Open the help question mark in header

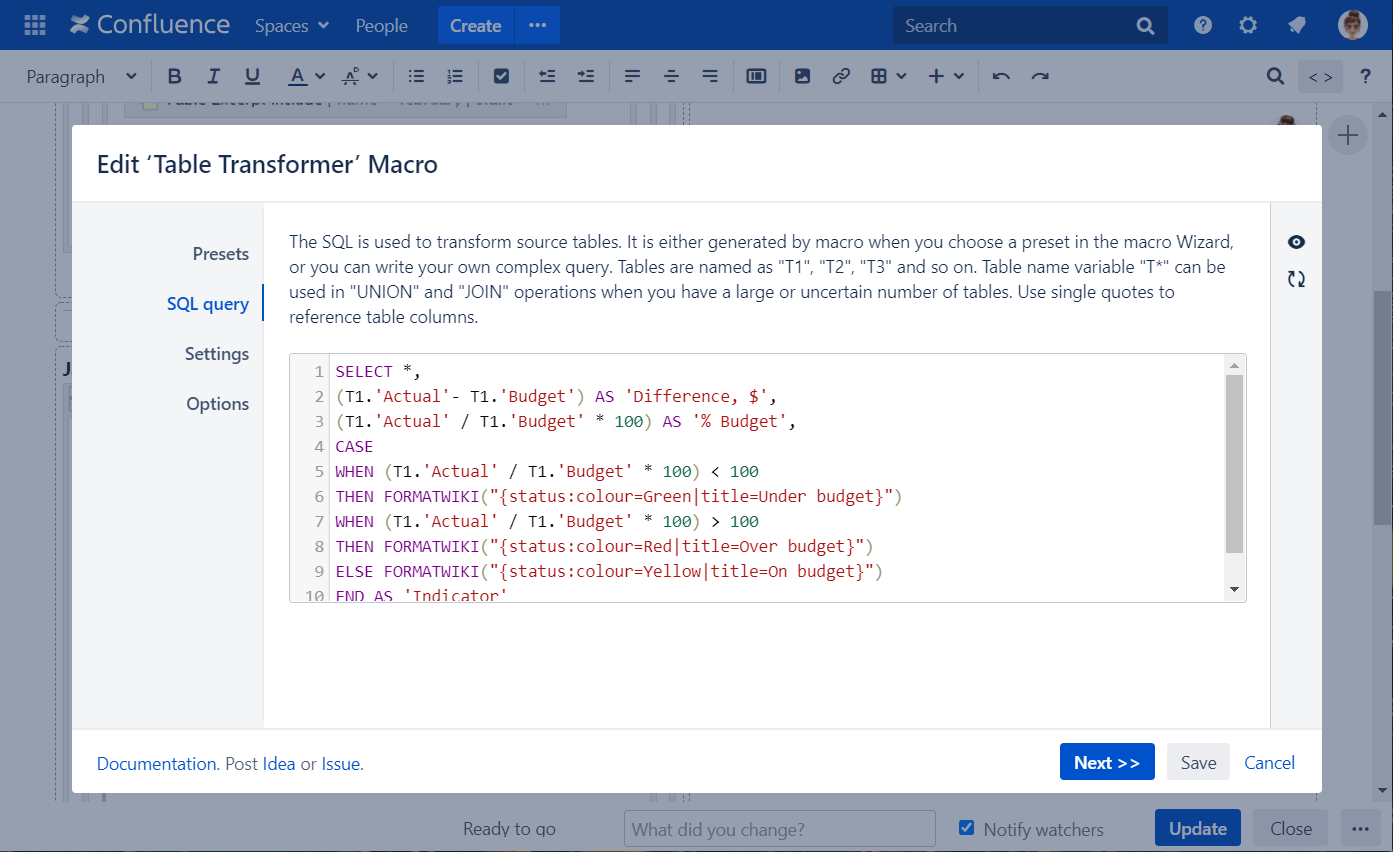click(x=1203, y=25)
